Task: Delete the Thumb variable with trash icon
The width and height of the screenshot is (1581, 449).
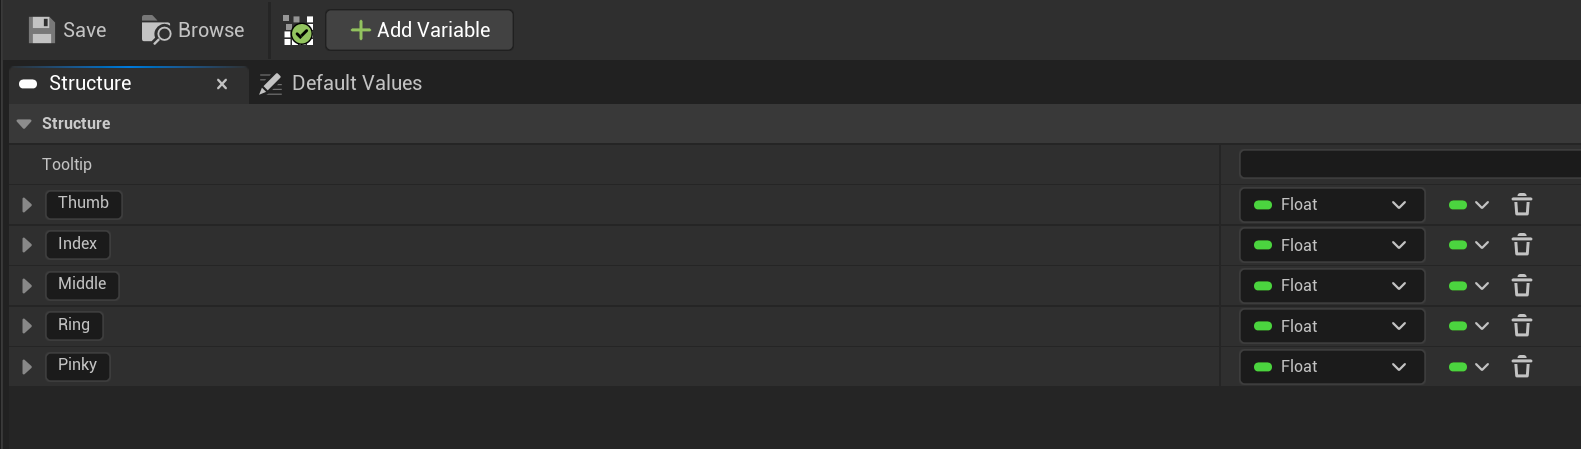Action: 1521,205
